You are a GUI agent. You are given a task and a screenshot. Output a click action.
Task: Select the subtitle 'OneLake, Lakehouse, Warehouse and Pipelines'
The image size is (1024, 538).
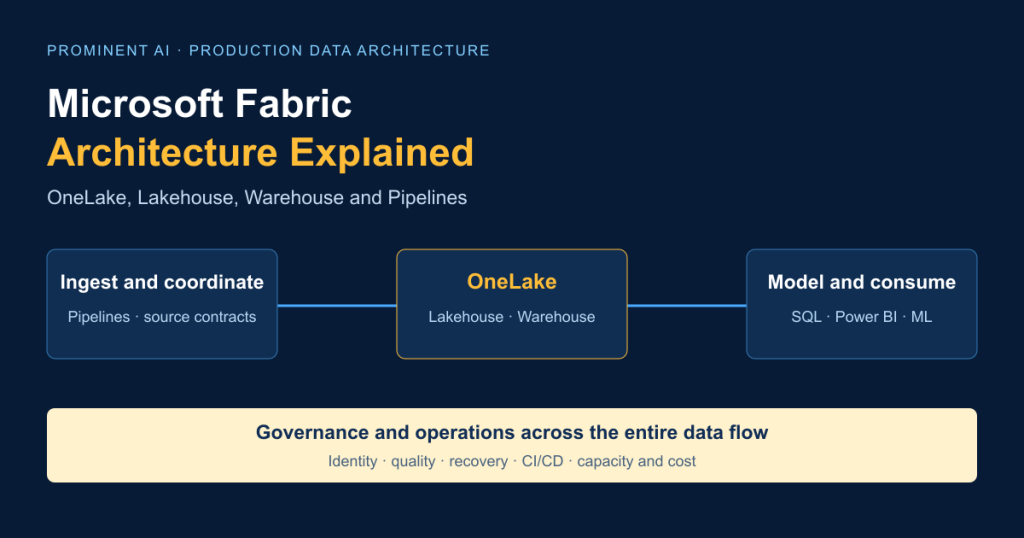257,198
